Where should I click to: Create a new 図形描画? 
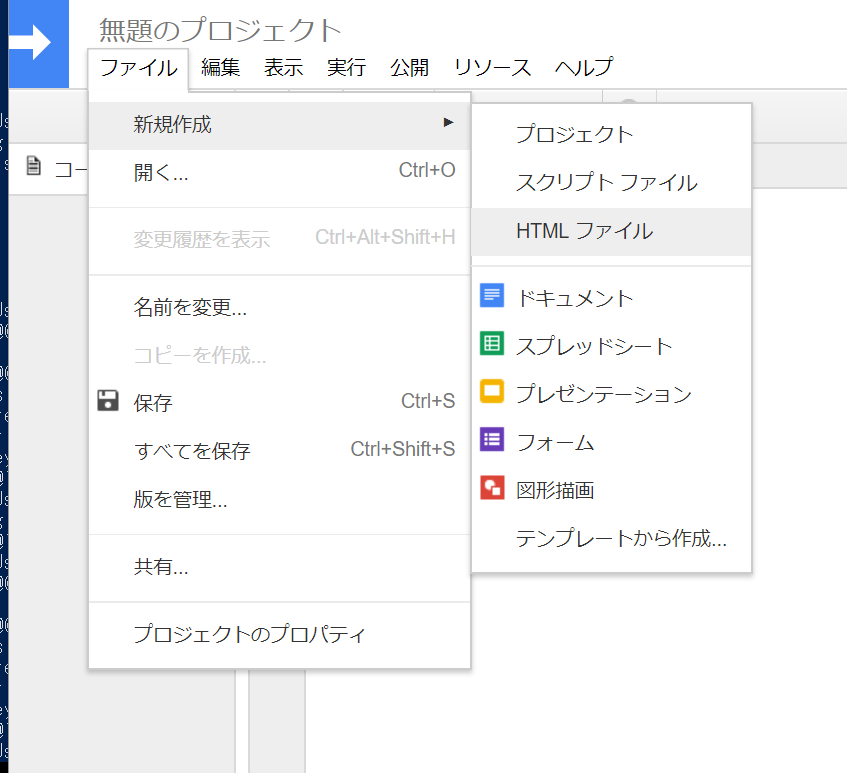pyautogui.click(x=611, y=491)
